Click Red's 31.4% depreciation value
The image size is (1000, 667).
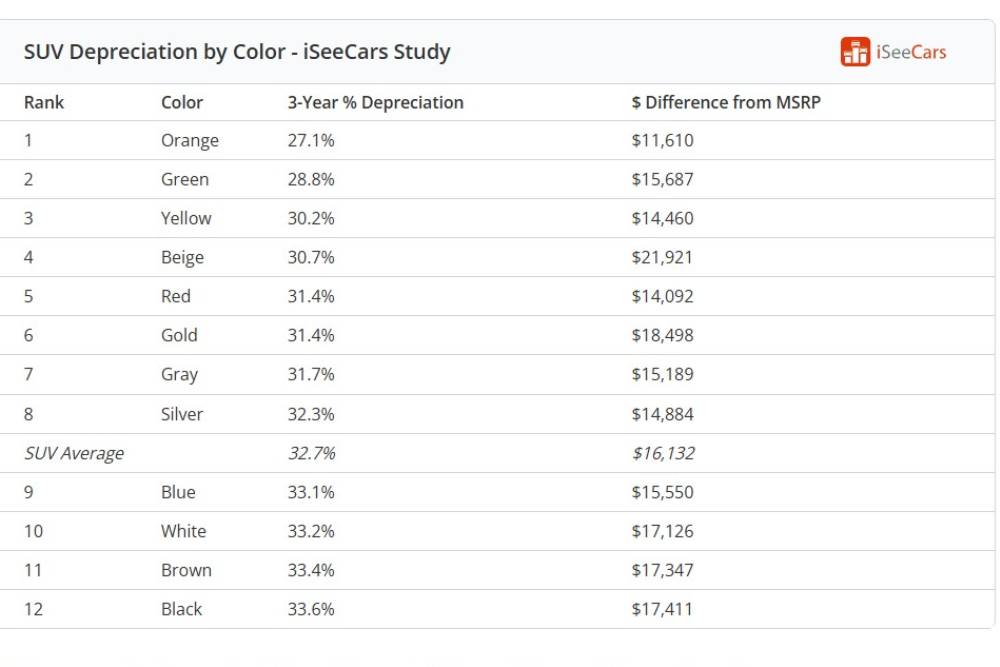(x=311, y=296)
